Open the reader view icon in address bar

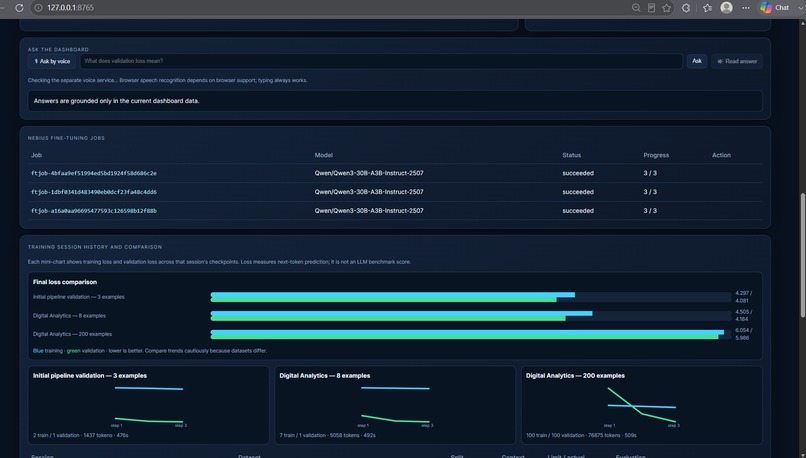pyautogui.click(x=651, y=8)
